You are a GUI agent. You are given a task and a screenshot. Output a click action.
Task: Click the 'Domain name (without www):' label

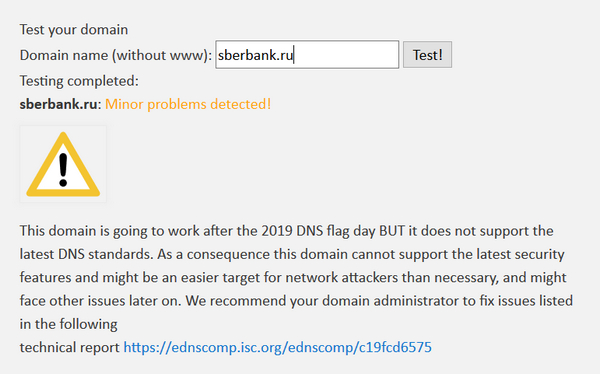(116, 55)
